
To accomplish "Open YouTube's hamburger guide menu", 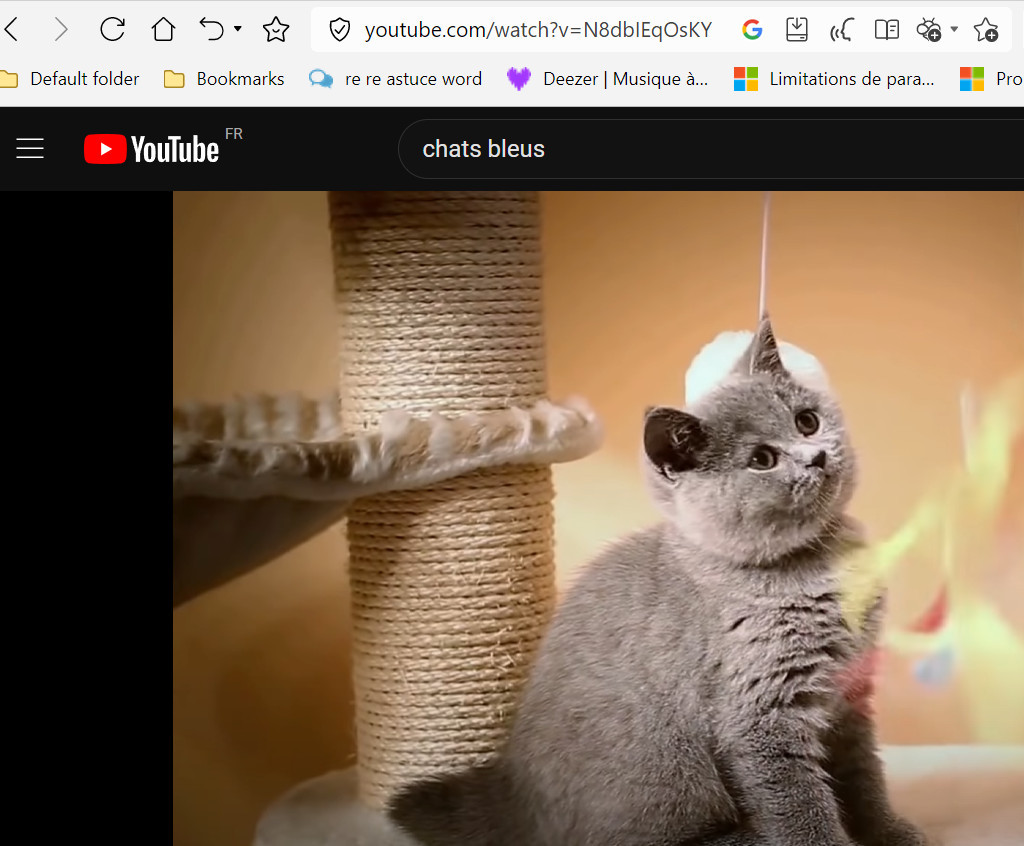I will pos(30,149).
